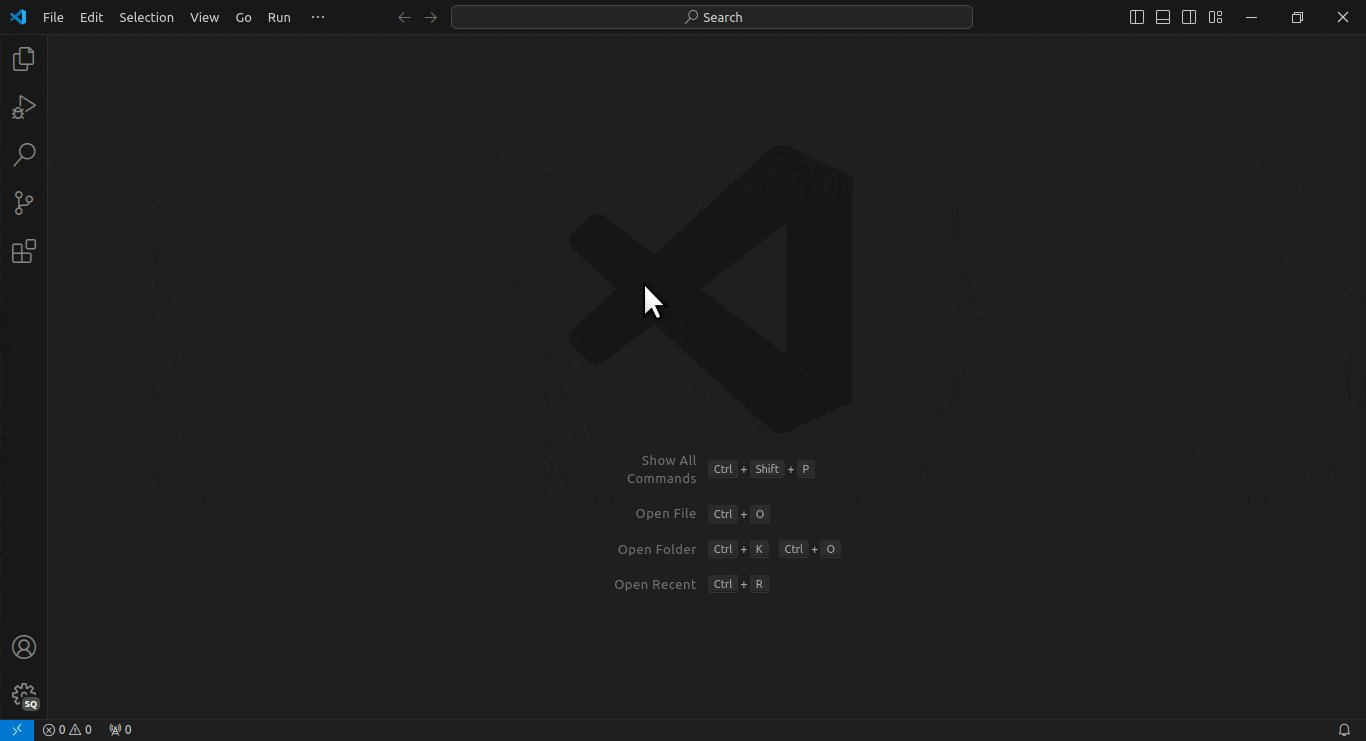The height and width of the screenshot is (741, 1366).
Task: Open the Manage gear menu
Action: point(23,695)
